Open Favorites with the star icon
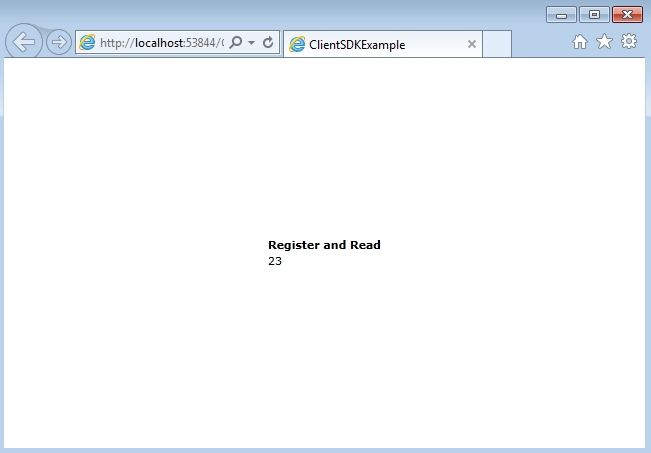651x453 pixels. point(604,41)
